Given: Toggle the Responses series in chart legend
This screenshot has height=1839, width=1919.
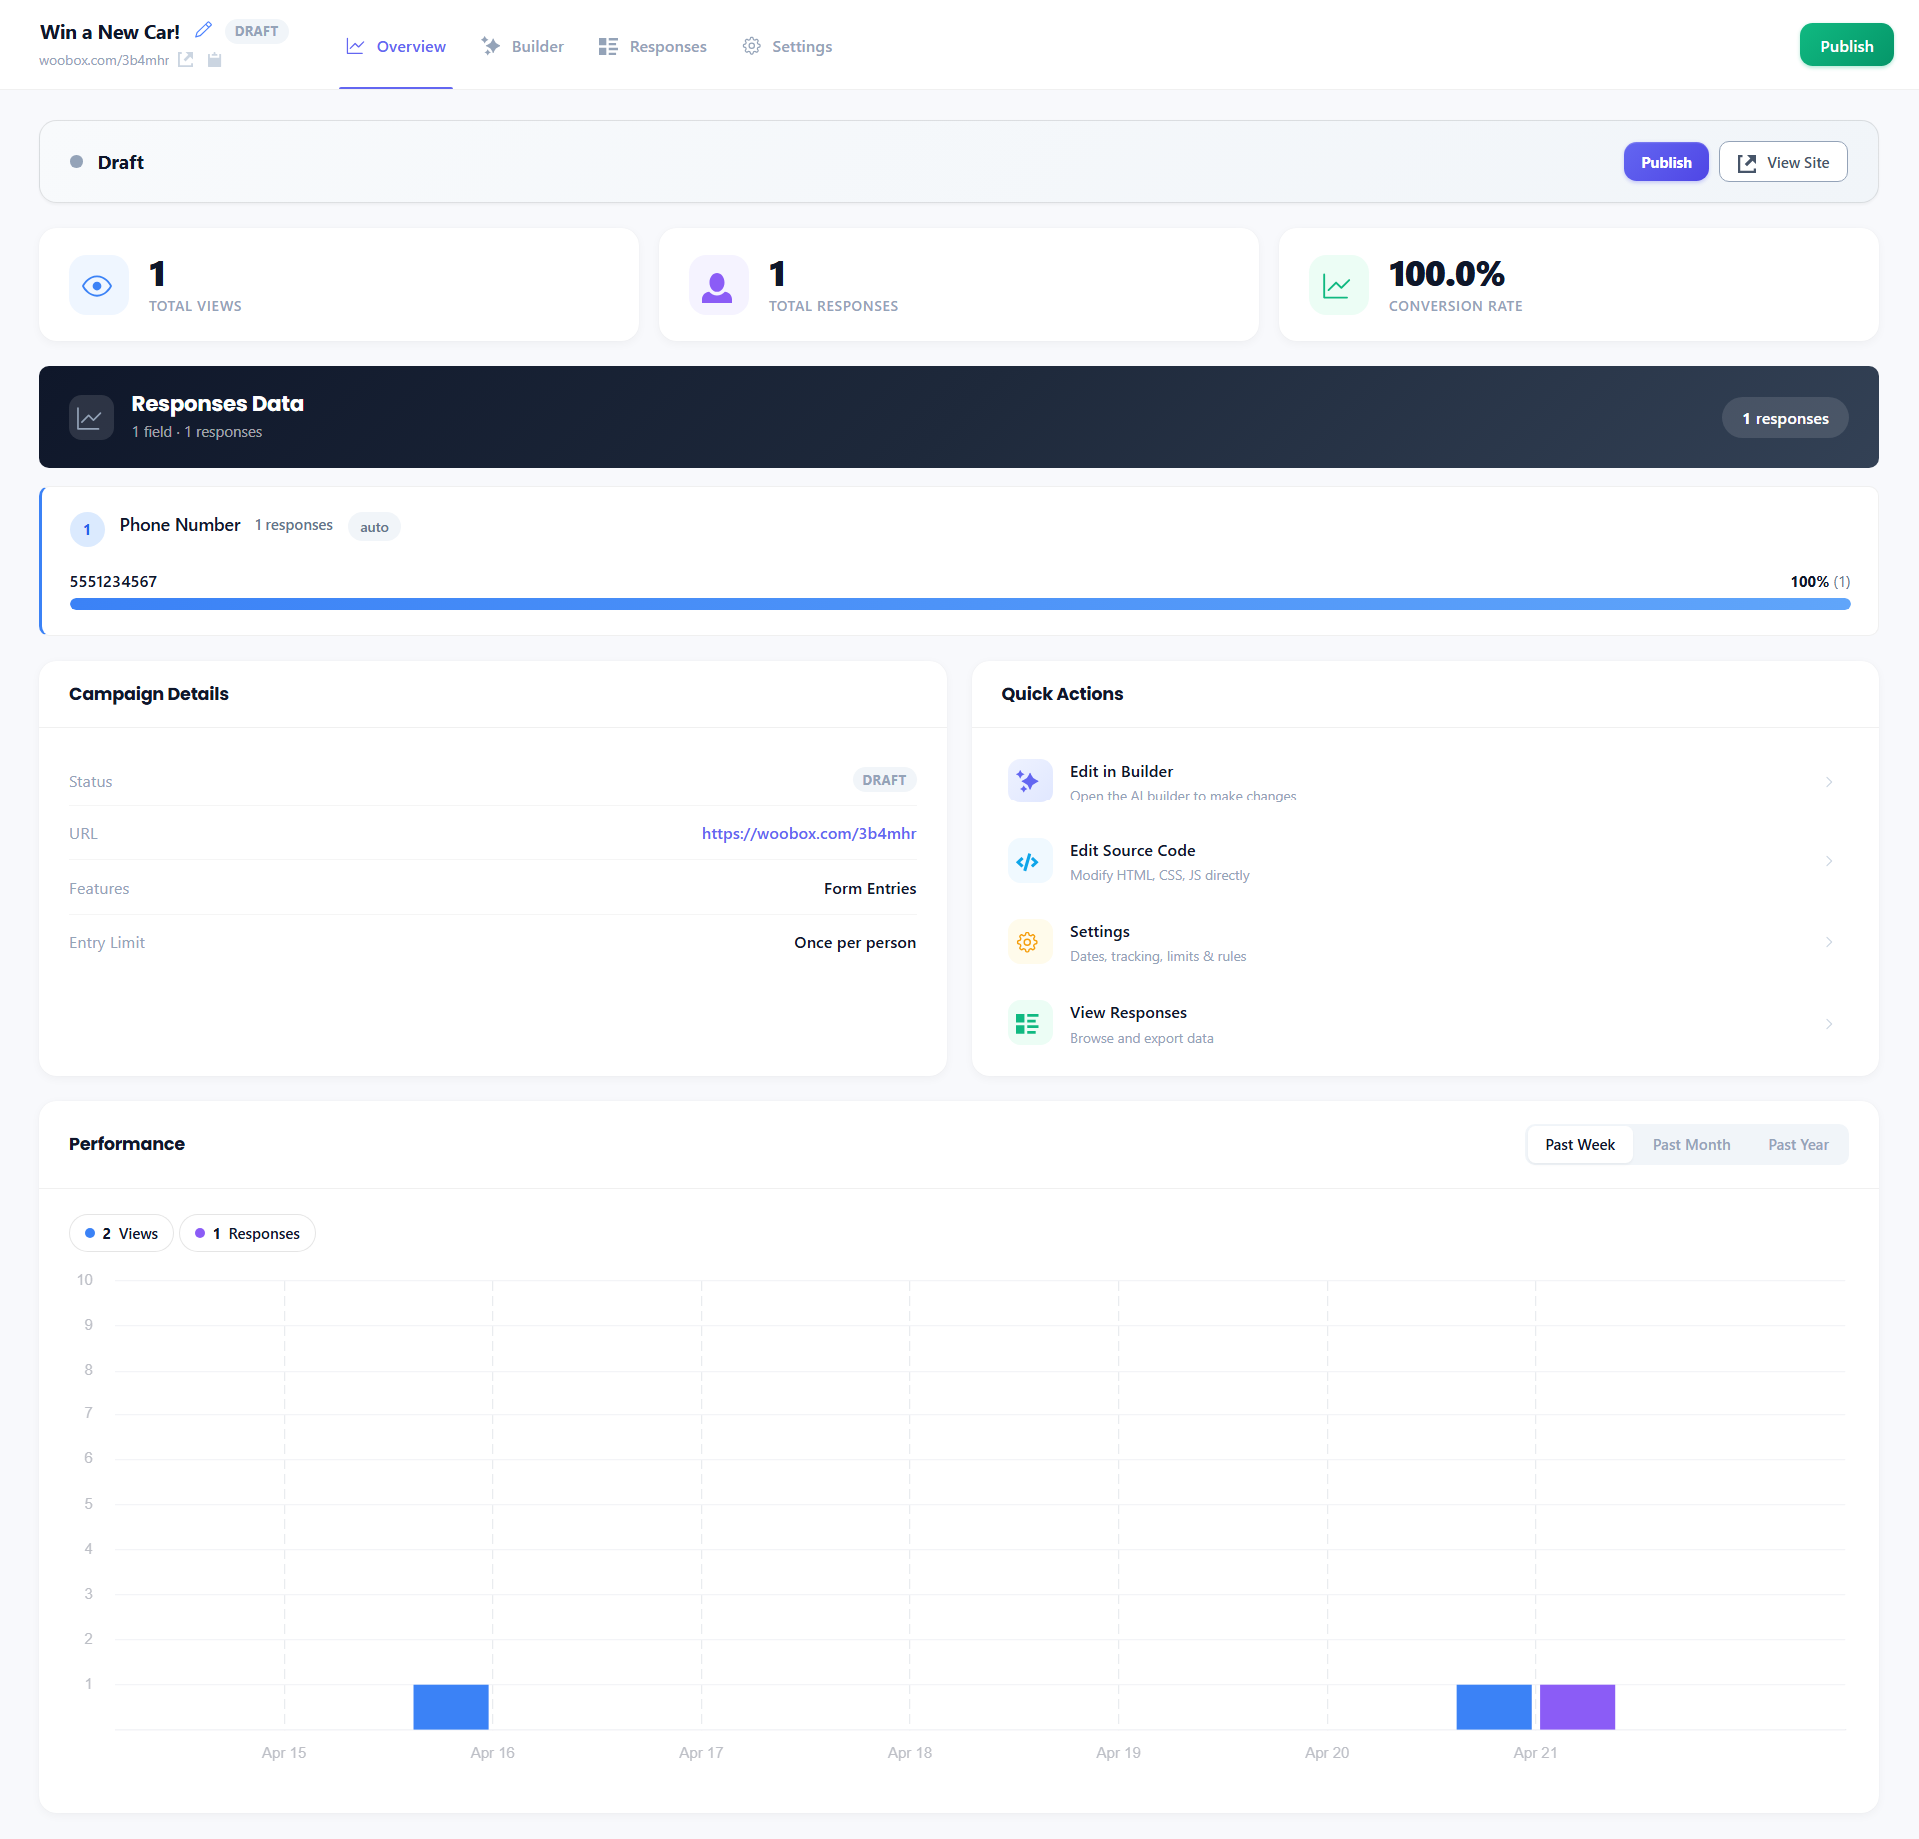Looking at the screenshot, I should click(248, 1234).
